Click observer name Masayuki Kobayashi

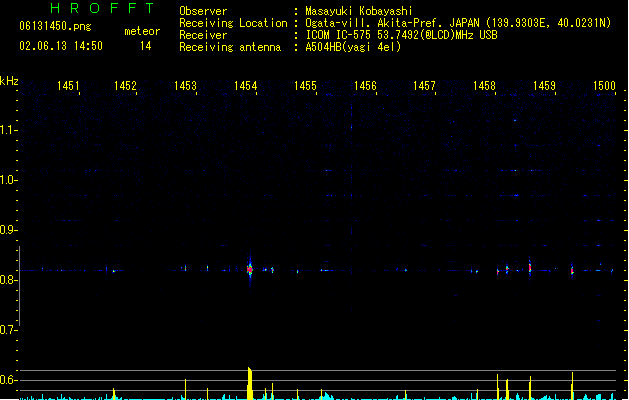point(359,11)
